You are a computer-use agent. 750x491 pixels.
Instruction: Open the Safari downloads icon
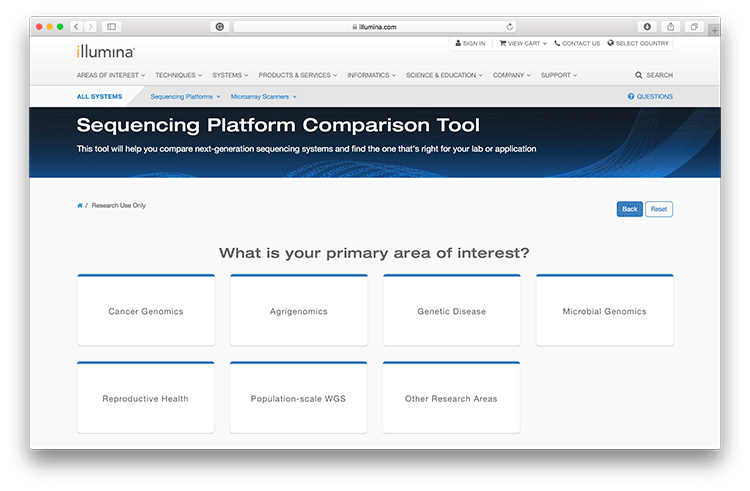point(647,27)
